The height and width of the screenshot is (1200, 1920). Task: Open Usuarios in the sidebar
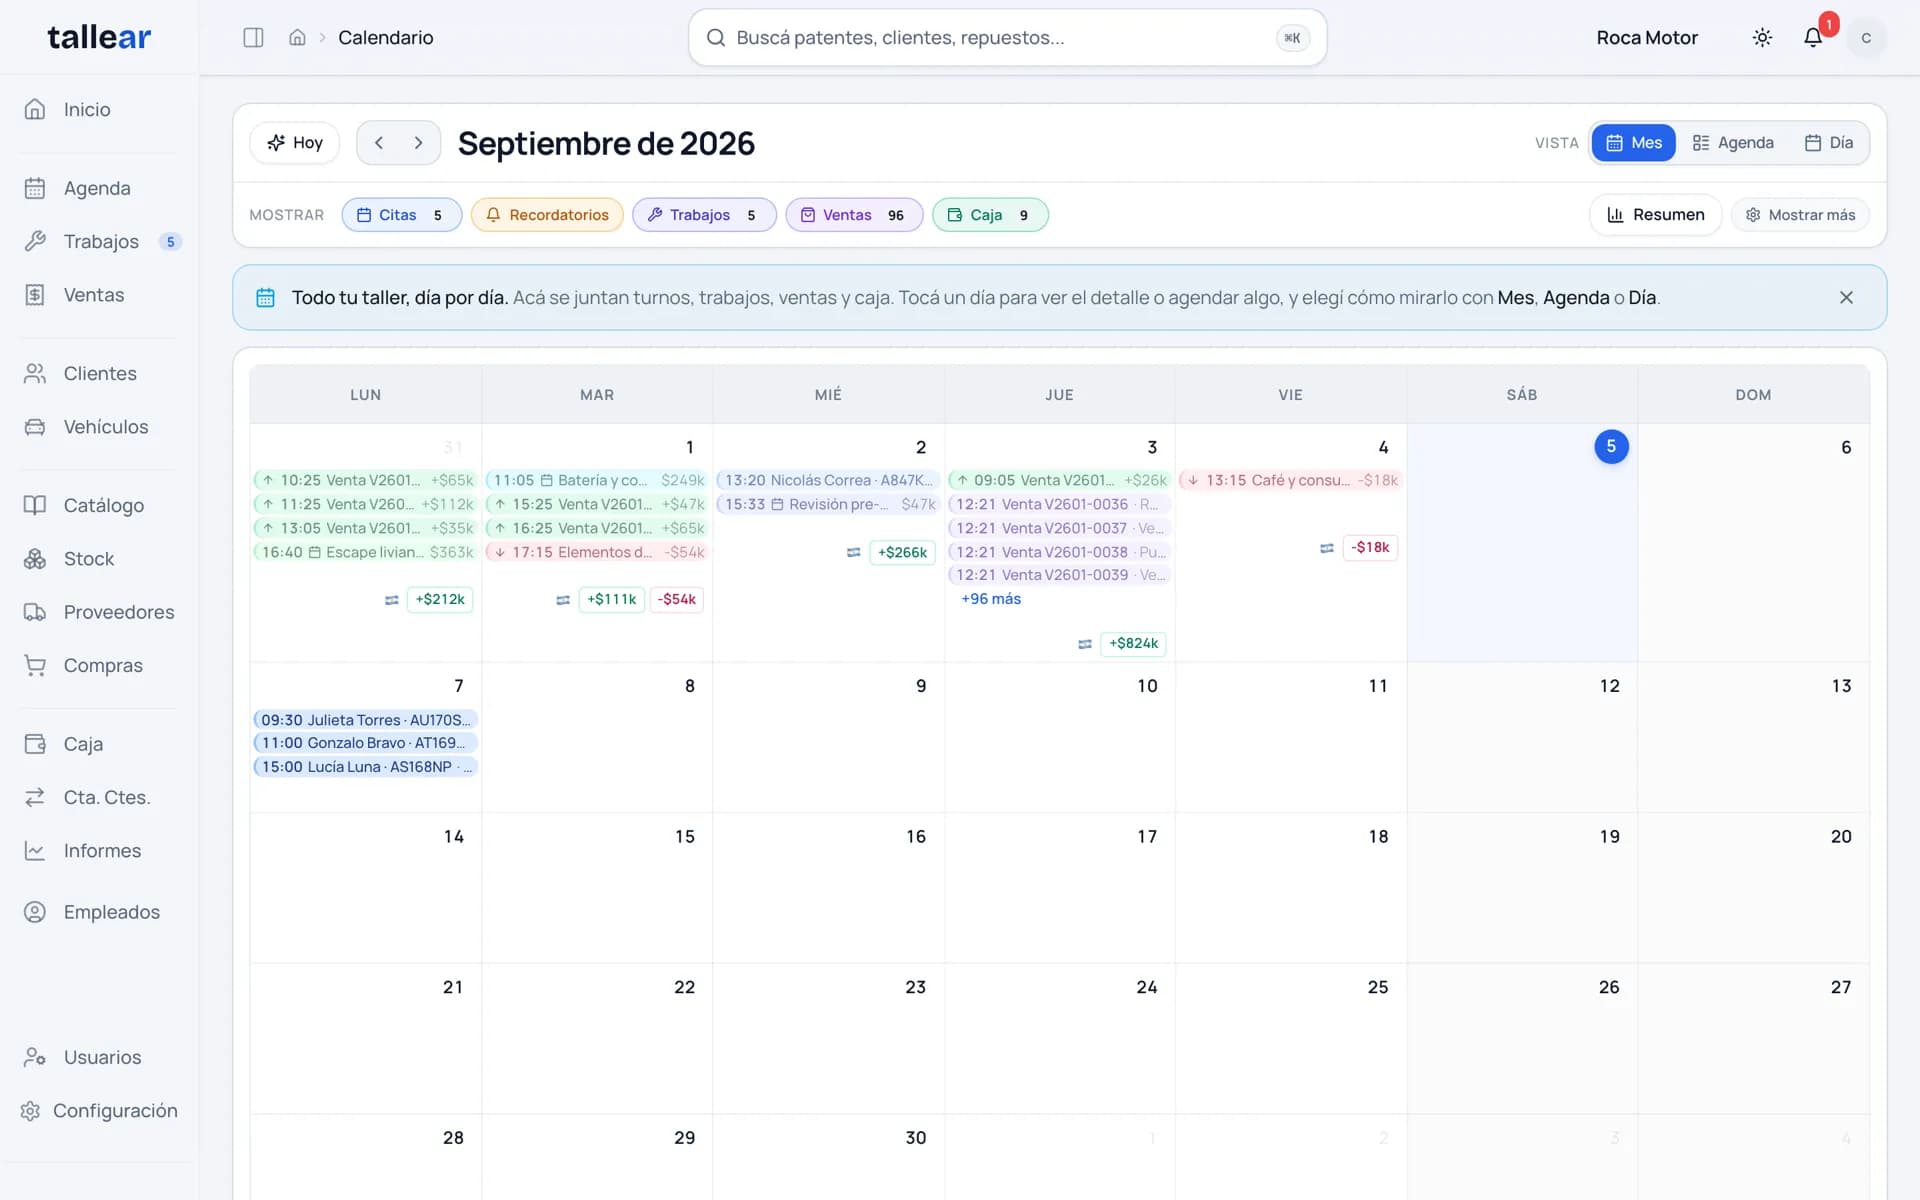pos(100,1057)
